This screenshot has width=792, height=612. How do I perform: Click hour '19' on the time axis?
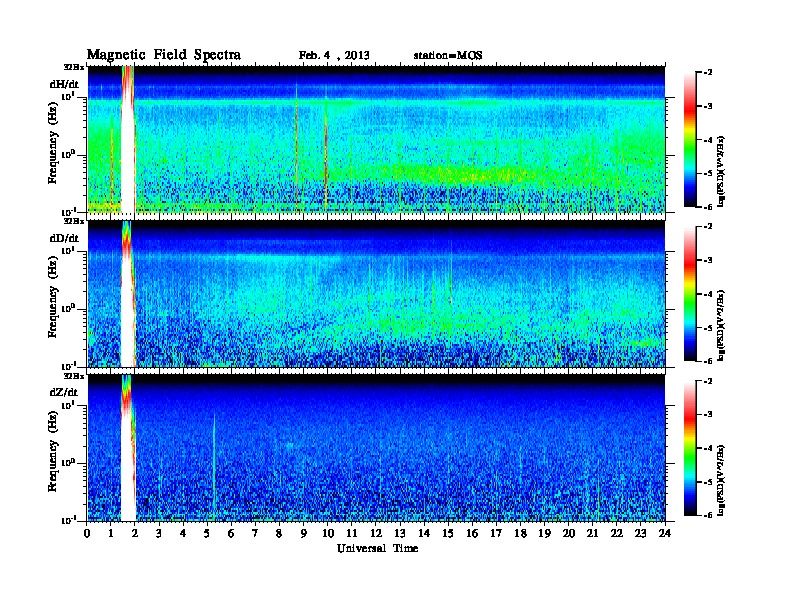(544, 533)
